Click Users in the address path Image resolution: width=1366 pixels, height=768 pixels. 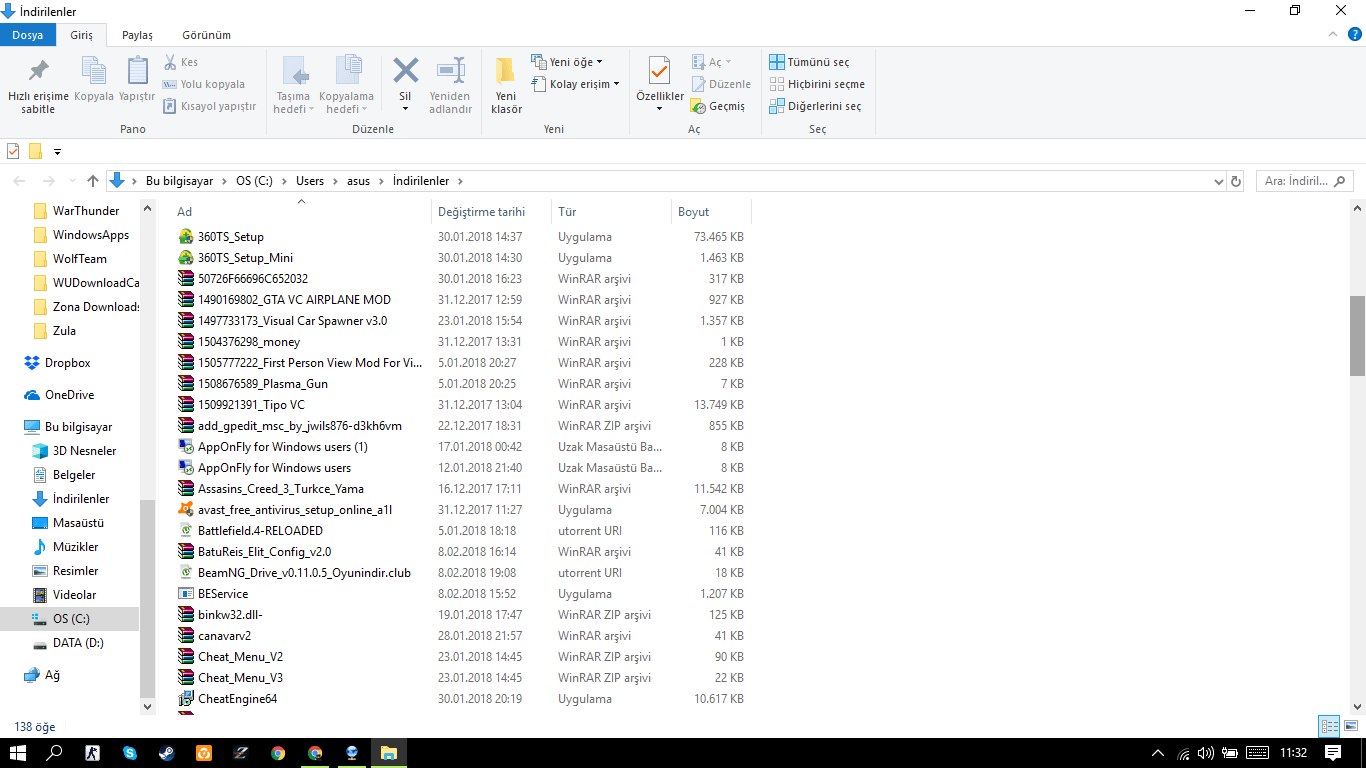point(310,181)
